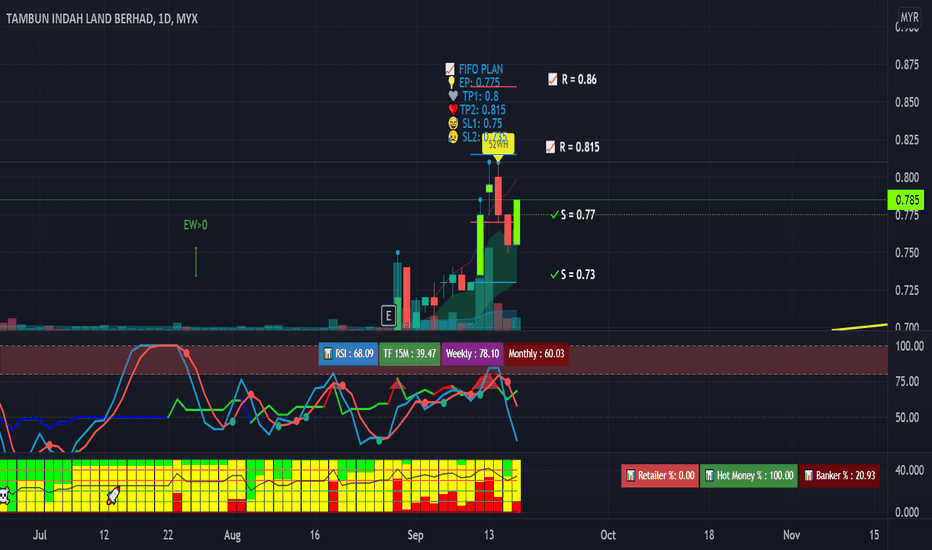Click the green 0.785 current price tag
This screenshot has width=932, height=550.
pos(906,200)
